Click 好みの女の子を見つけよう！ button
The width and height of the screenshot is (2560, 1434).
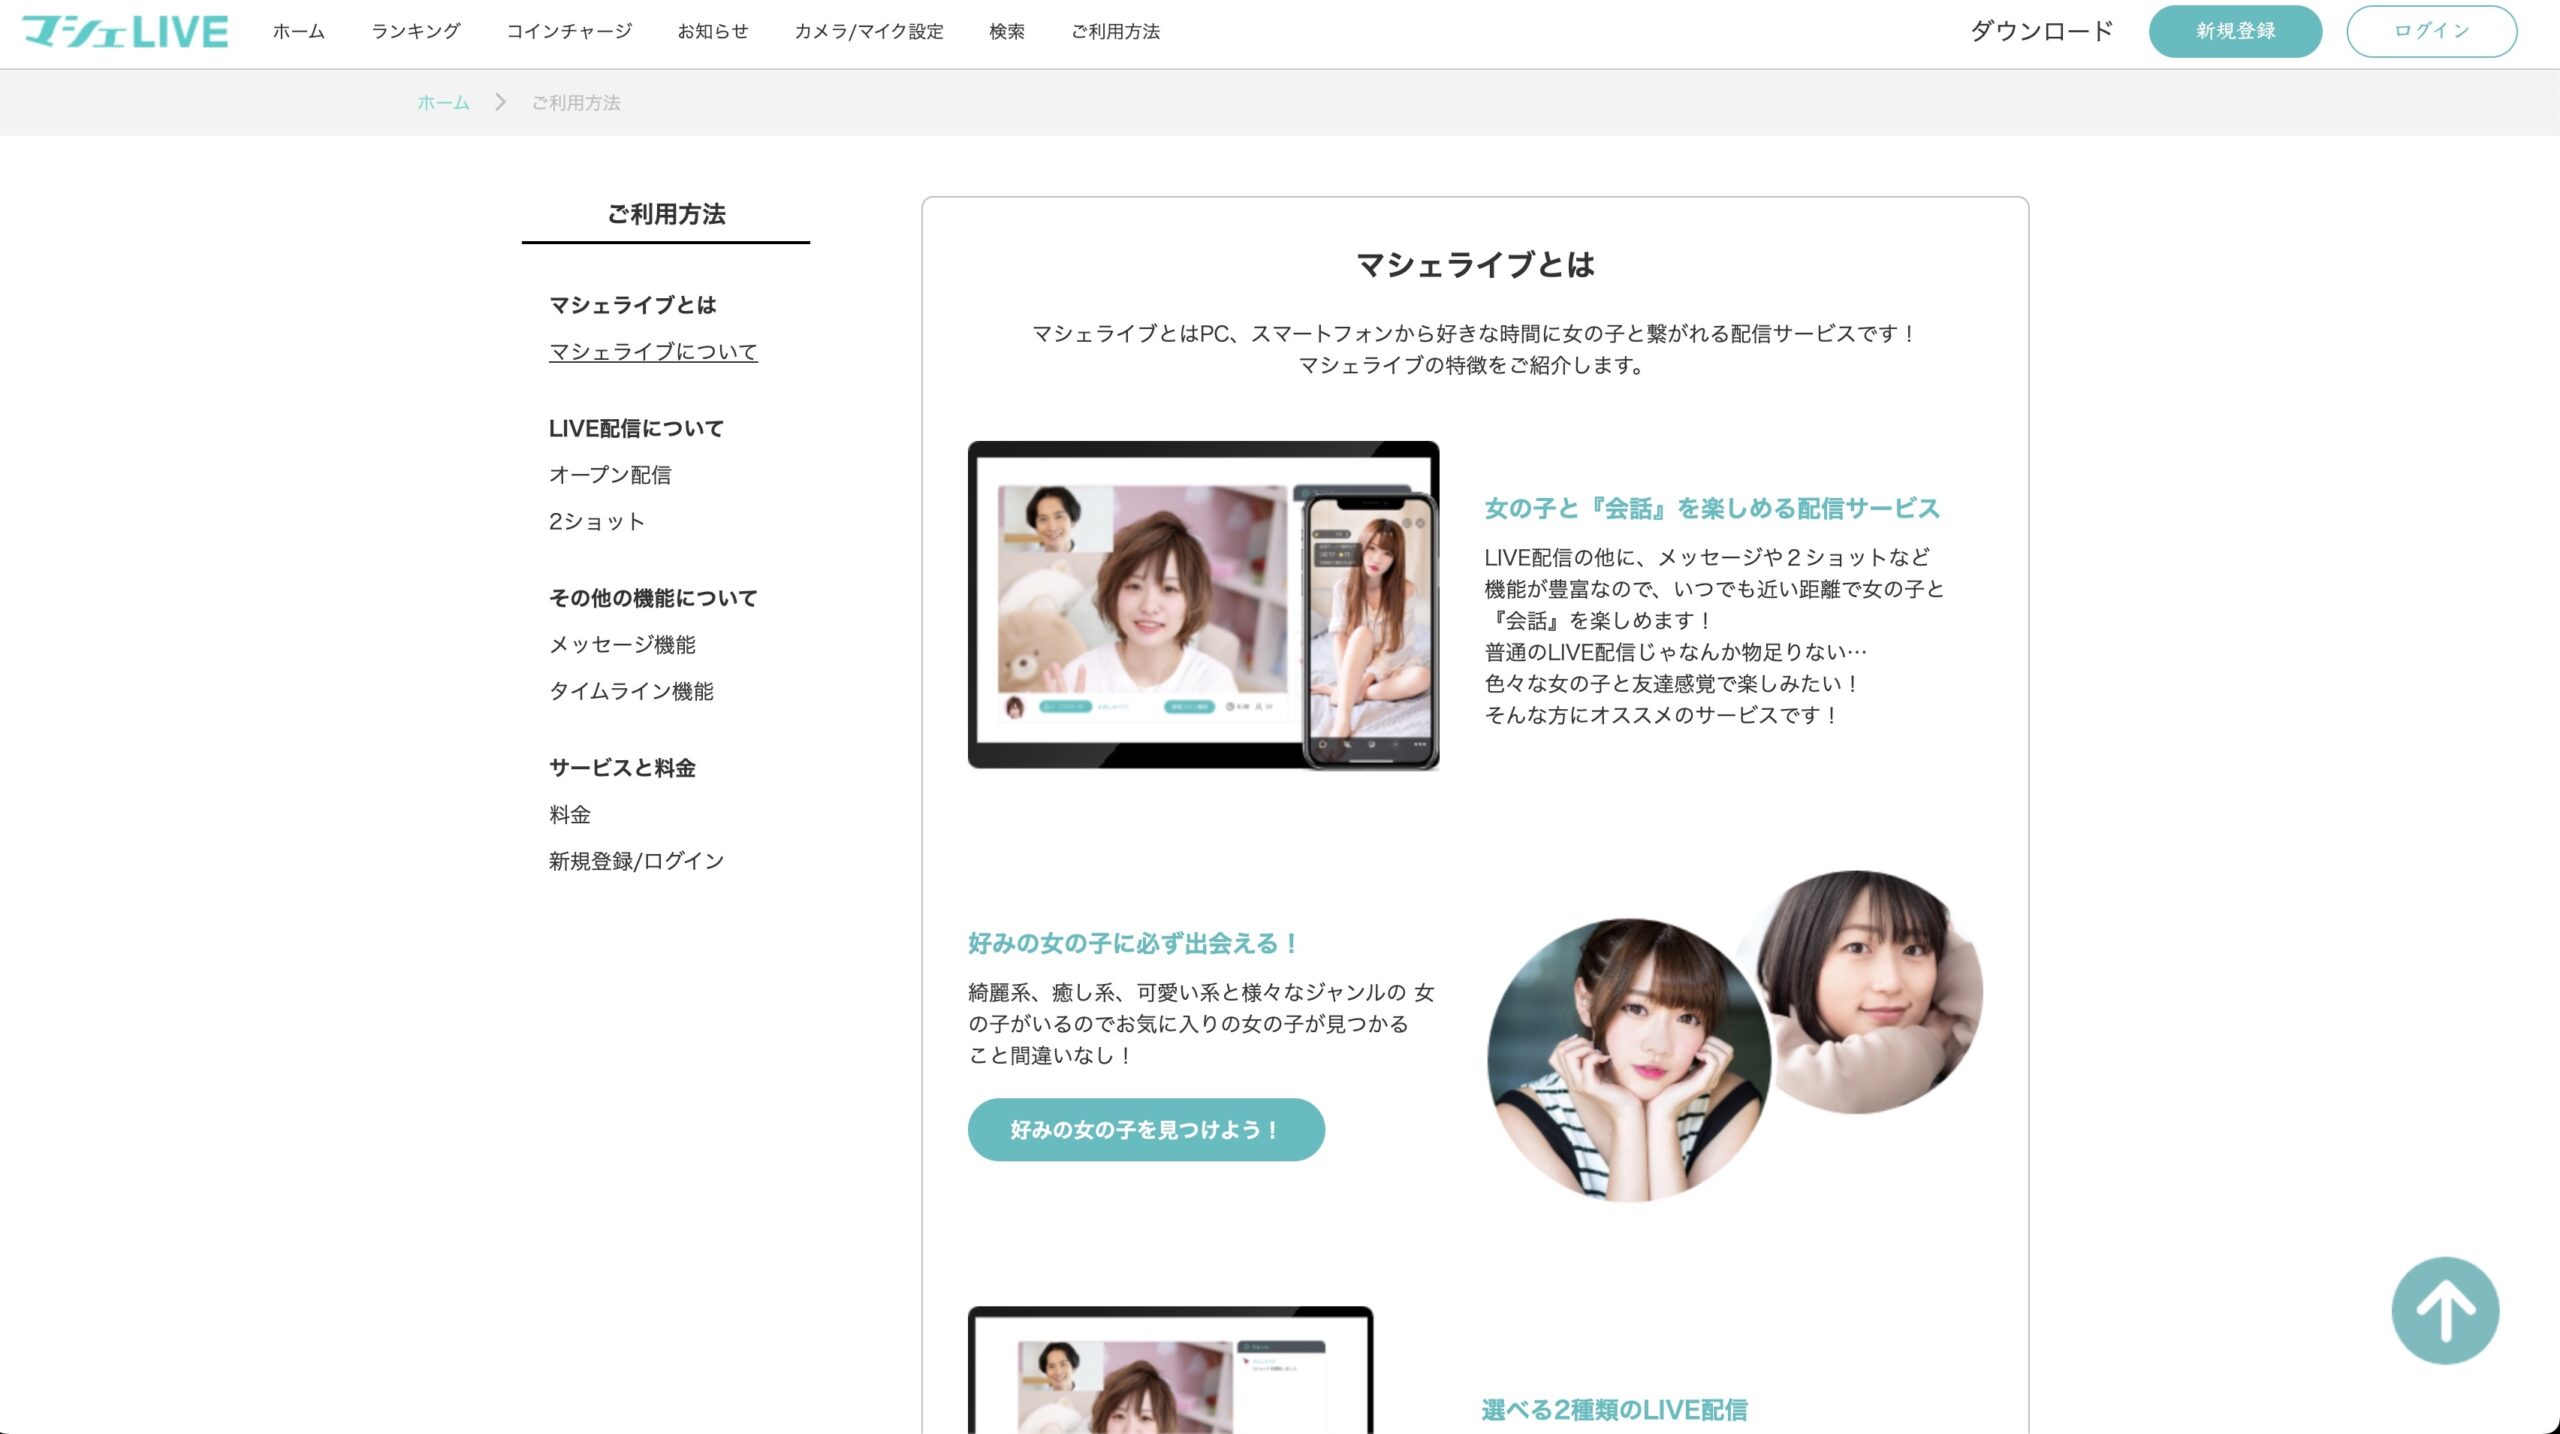(x=1146, y=1130)
